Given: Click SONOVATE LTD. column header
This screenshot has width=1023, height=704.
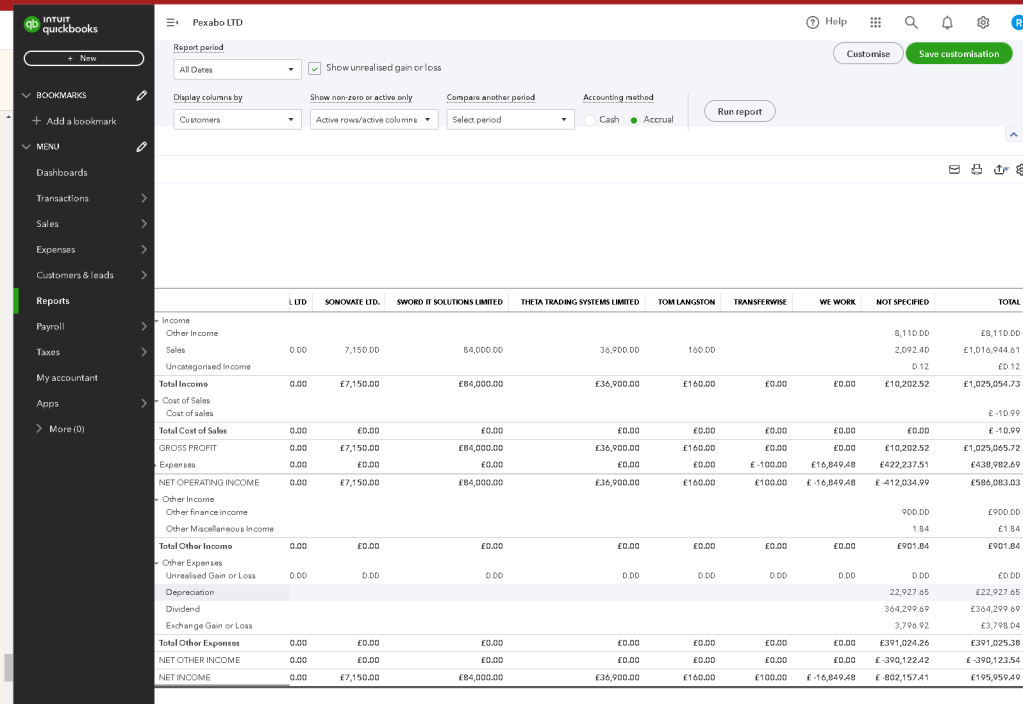Looking at the screenshot, I should 352,302.
